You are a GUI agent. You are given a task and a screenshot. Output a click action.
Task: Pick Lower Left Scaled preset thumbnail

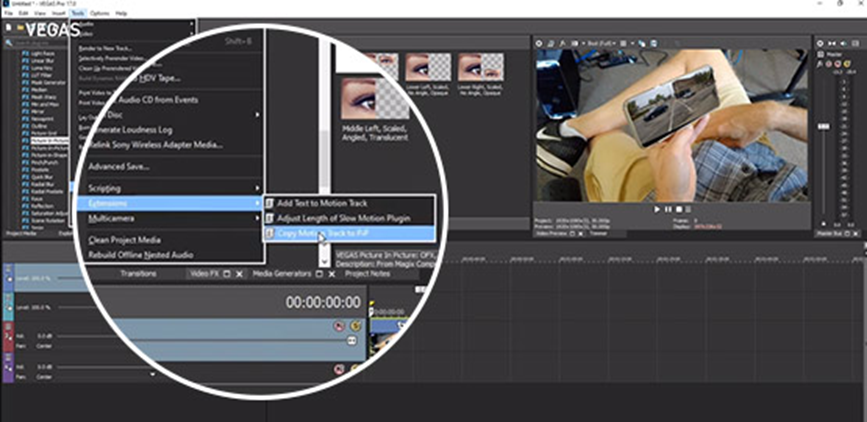428,67
